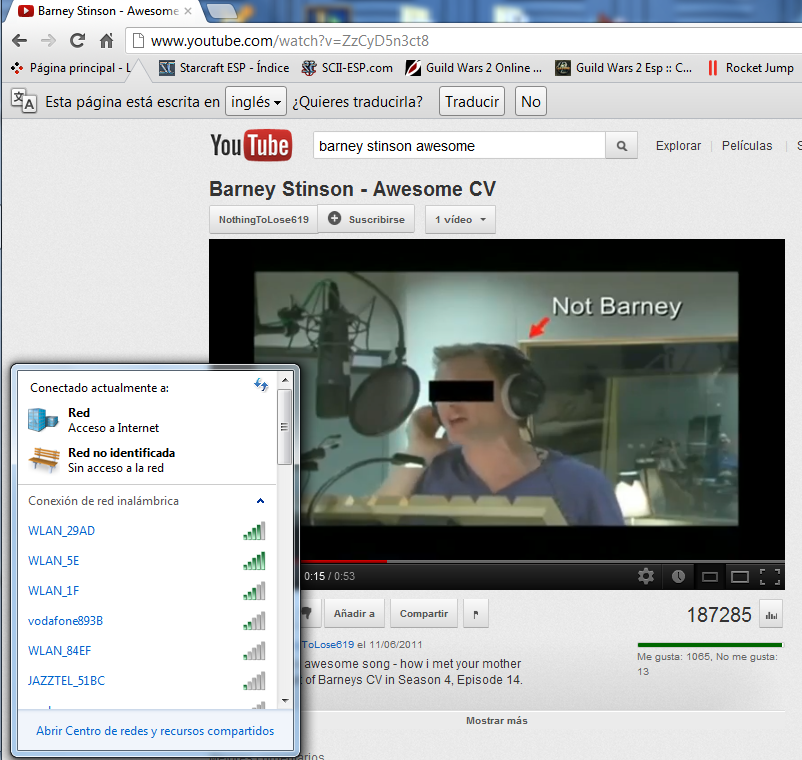Viewport: 802px width, 760px height.
Task: Open the Rocket Jump bookmark
Action: pyautogui.click(x=750, y=68)
